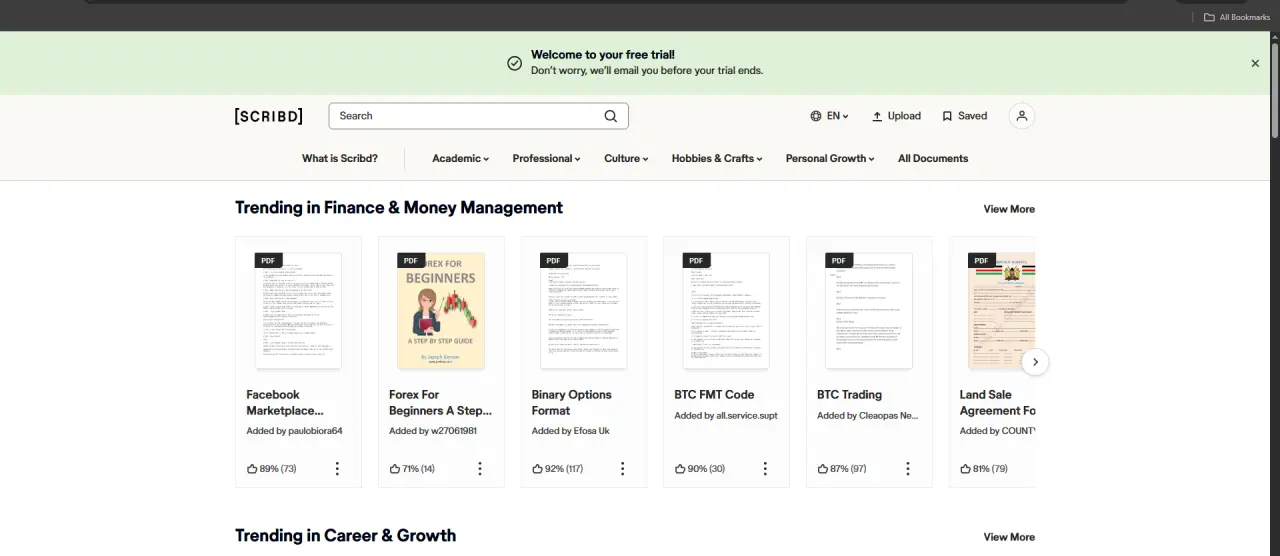Click the carousel next arrow
This screenshot has height=556, width=1280.
click(1036, 362)
